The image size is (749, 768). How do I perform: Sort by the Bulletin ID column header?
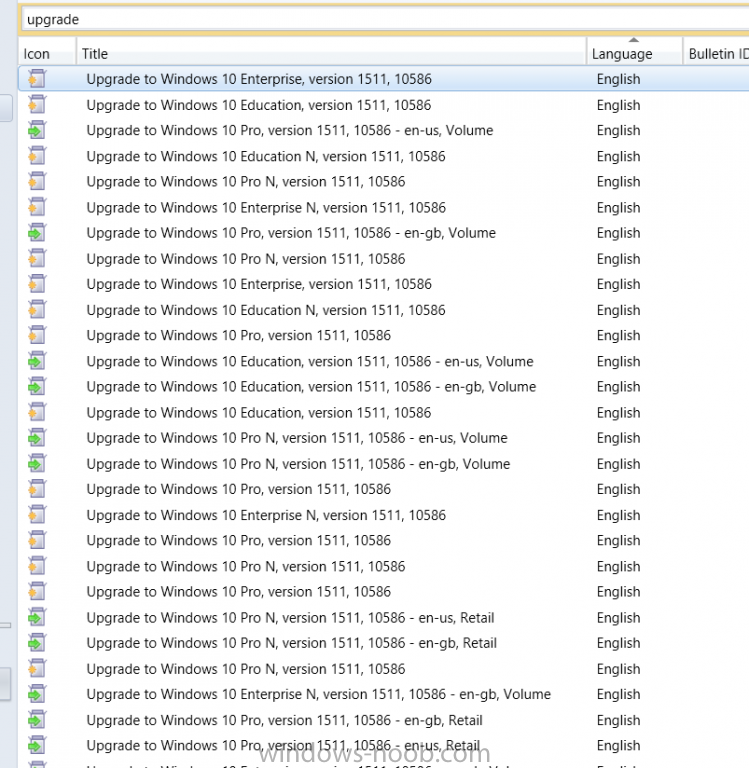[x=716, y=53]
